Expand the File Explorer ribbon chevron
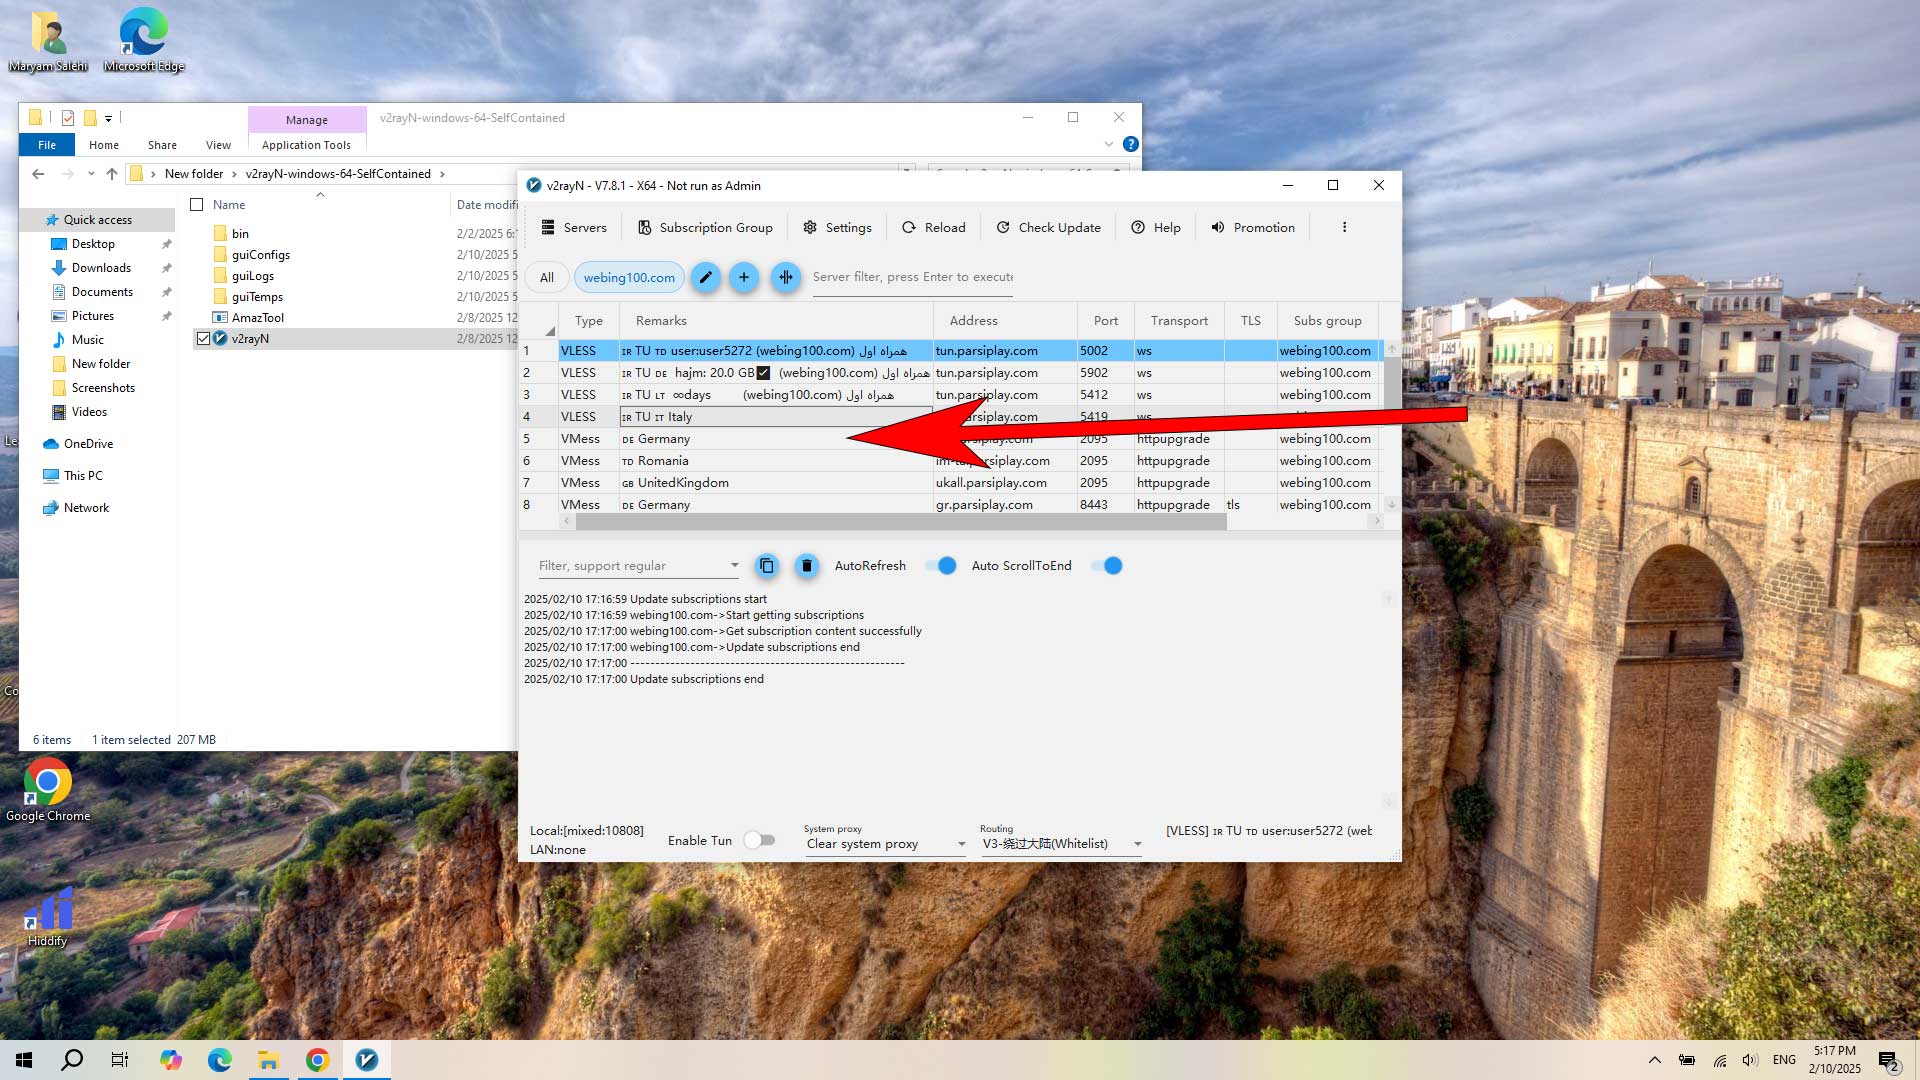The image size is (1920, 1080). tap(1108, 145)
